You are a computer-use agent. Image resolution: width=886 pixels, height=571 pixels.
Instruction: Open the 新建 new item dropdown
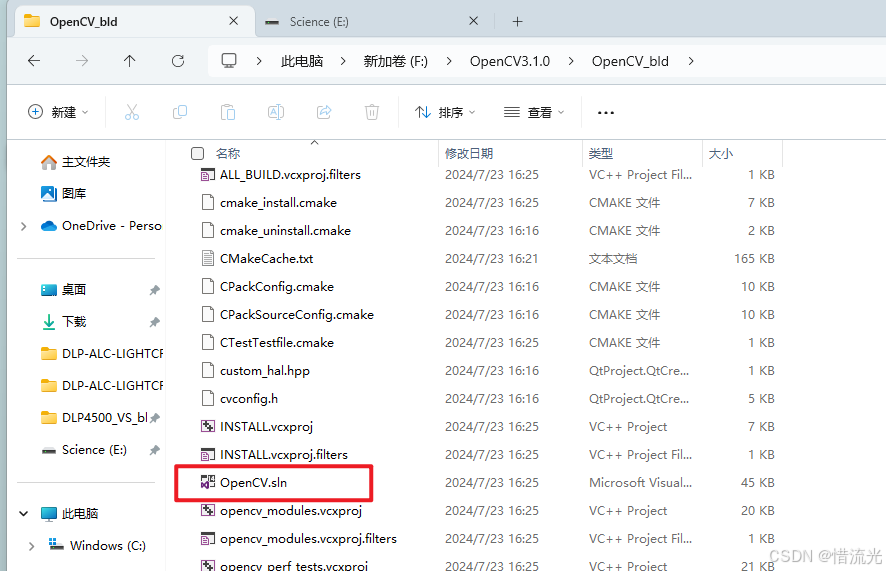58,112
